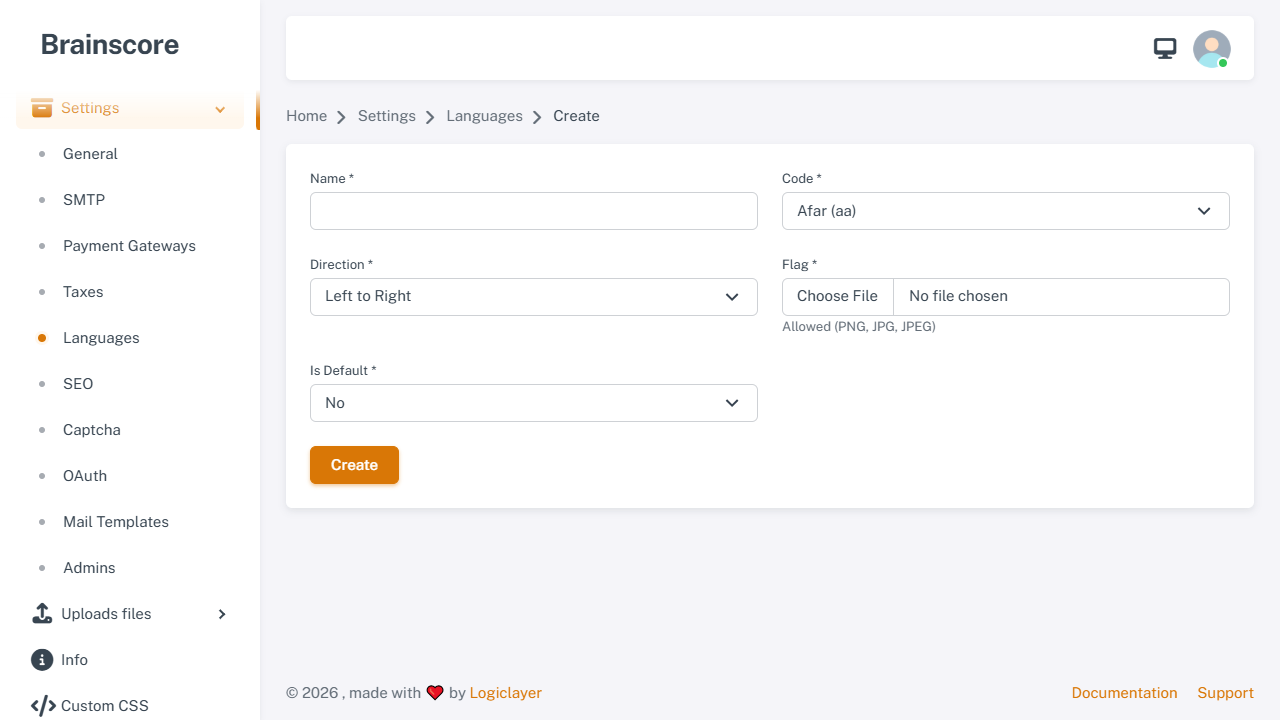Go to Settings breadcrumb
Image resolution: width=1280 pixels, height=720 pixels.
pos(387,116)
